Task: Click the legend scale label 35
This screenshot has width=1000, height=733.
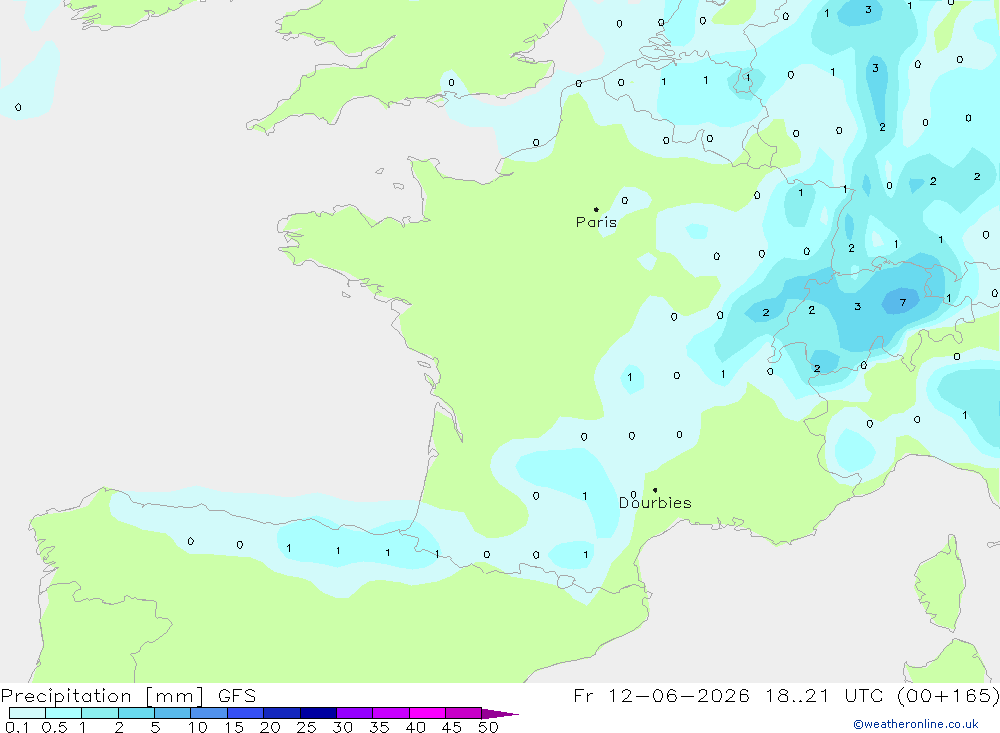Action: point(379,727)
